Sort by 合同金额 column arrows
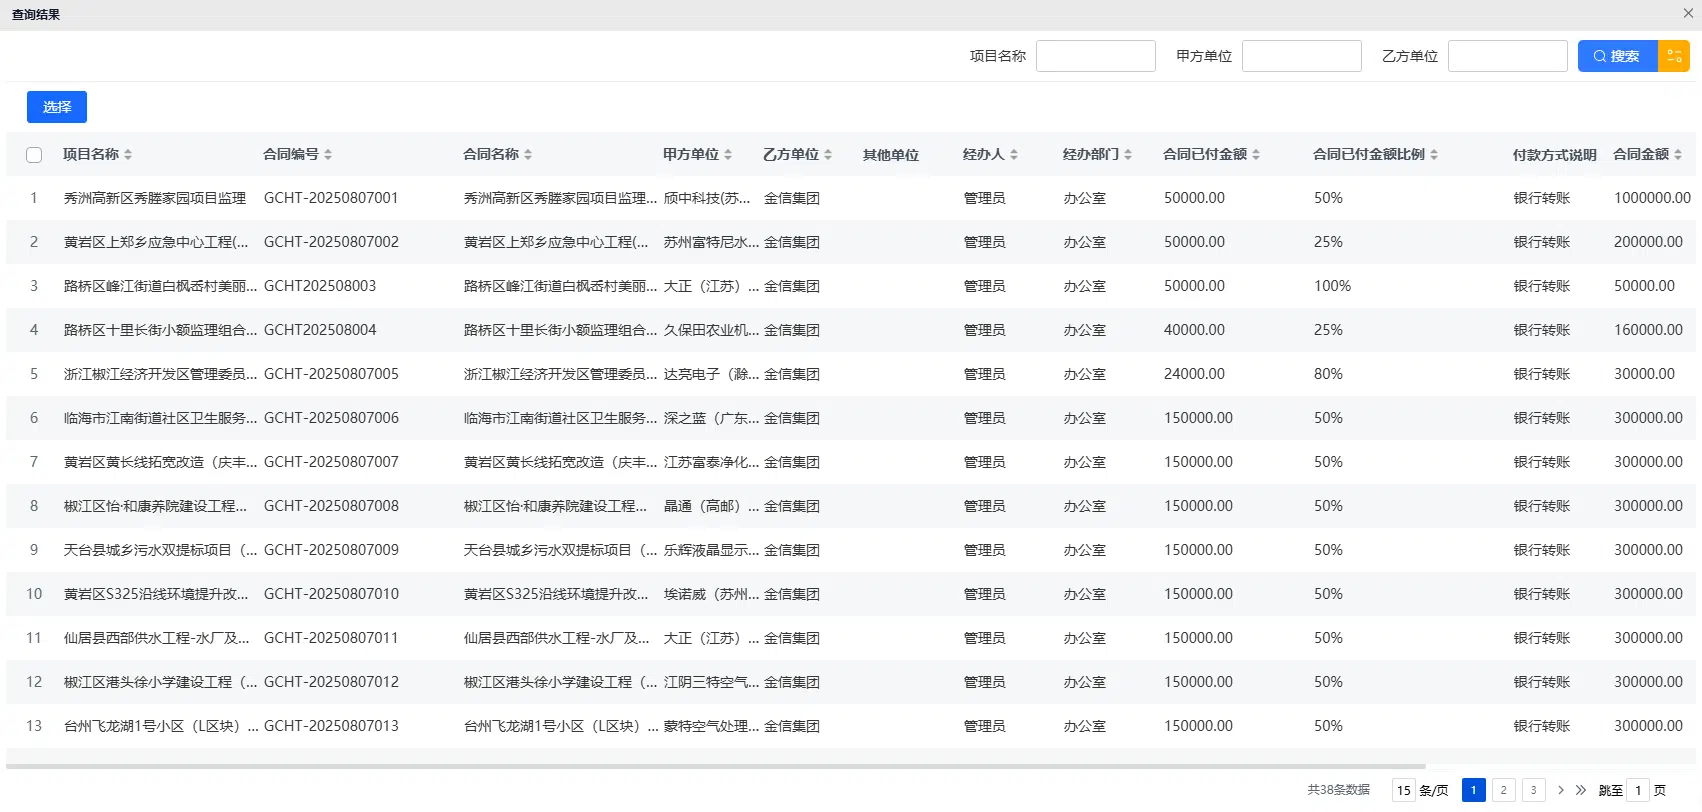 [x=1678, y=154]
